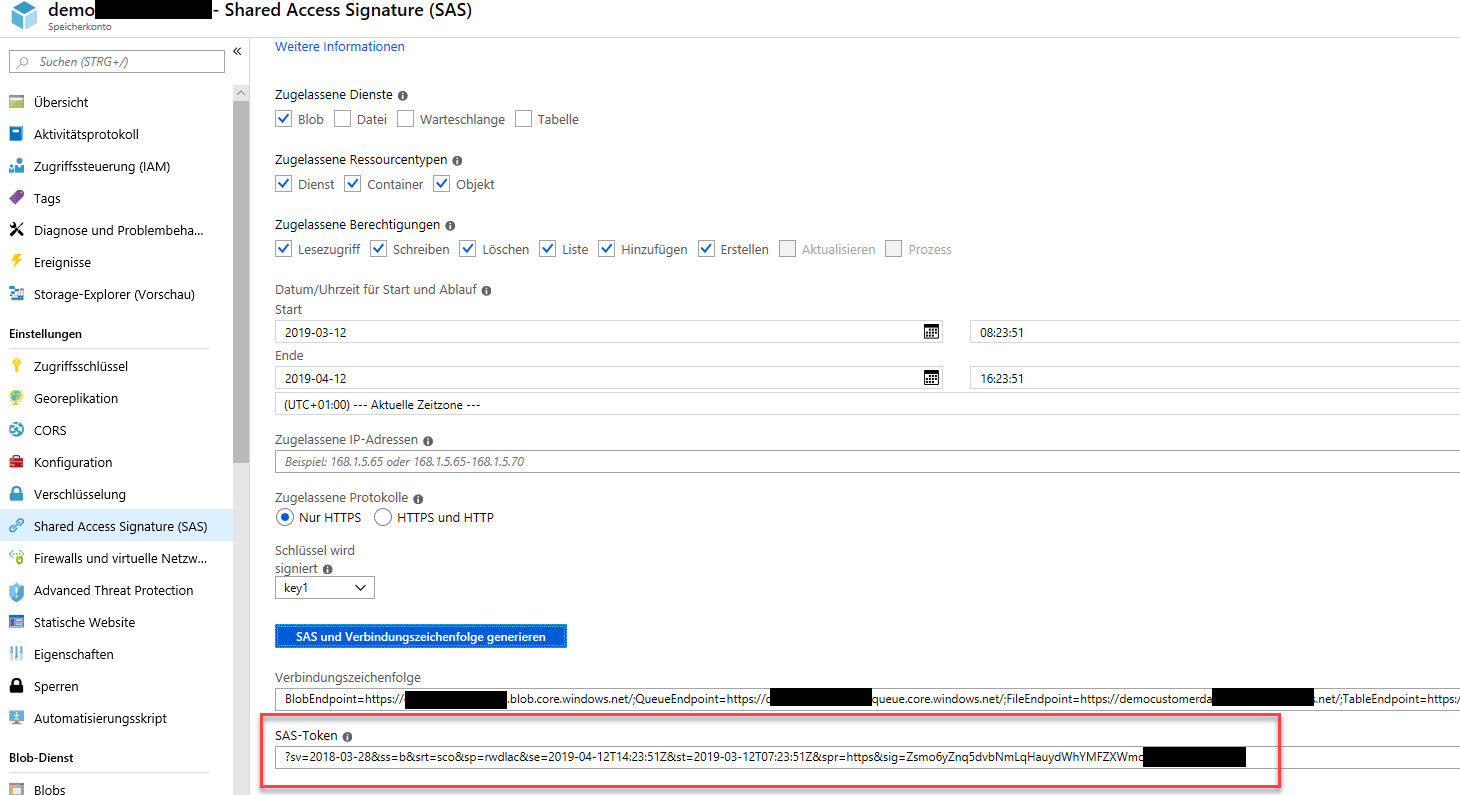The height and width of the screenshot is (795, 1460).
Task: Select the HTTPS und HTTP radio button
Action: (x=382, y=517)
